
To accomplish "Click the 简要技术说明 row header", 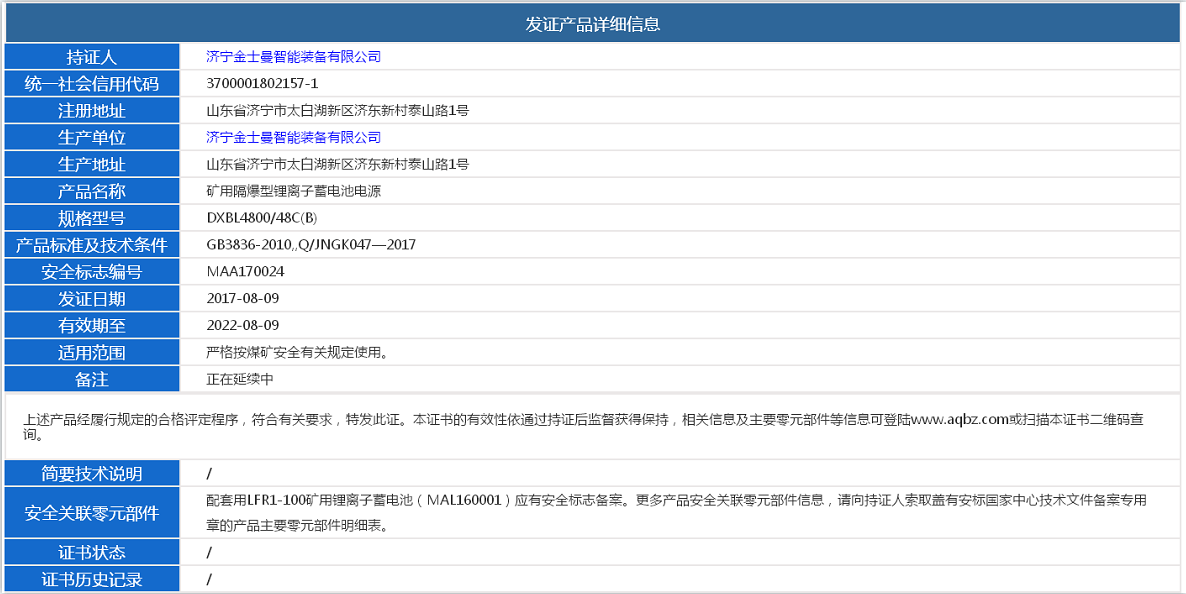I will 91,473.
